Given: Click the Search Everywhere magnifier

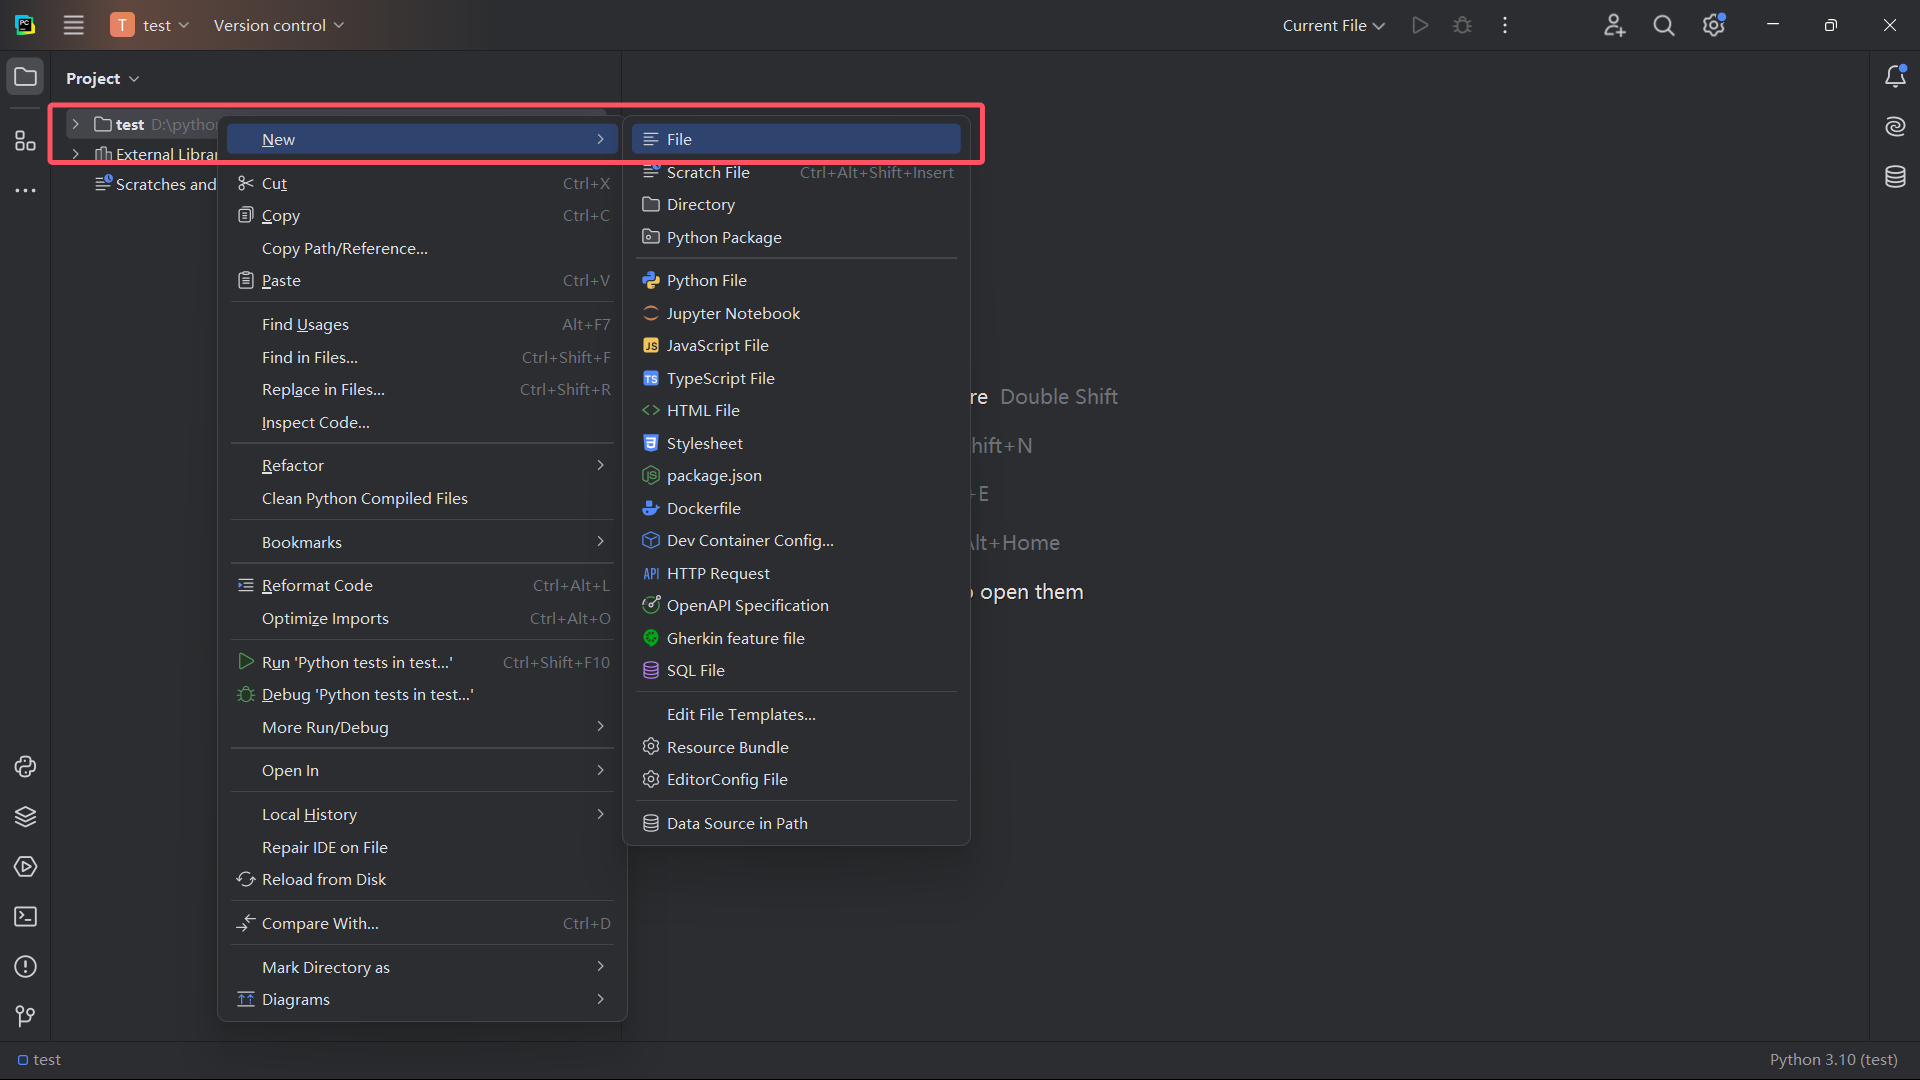Looking at the screenshot, I should 1664,26.
